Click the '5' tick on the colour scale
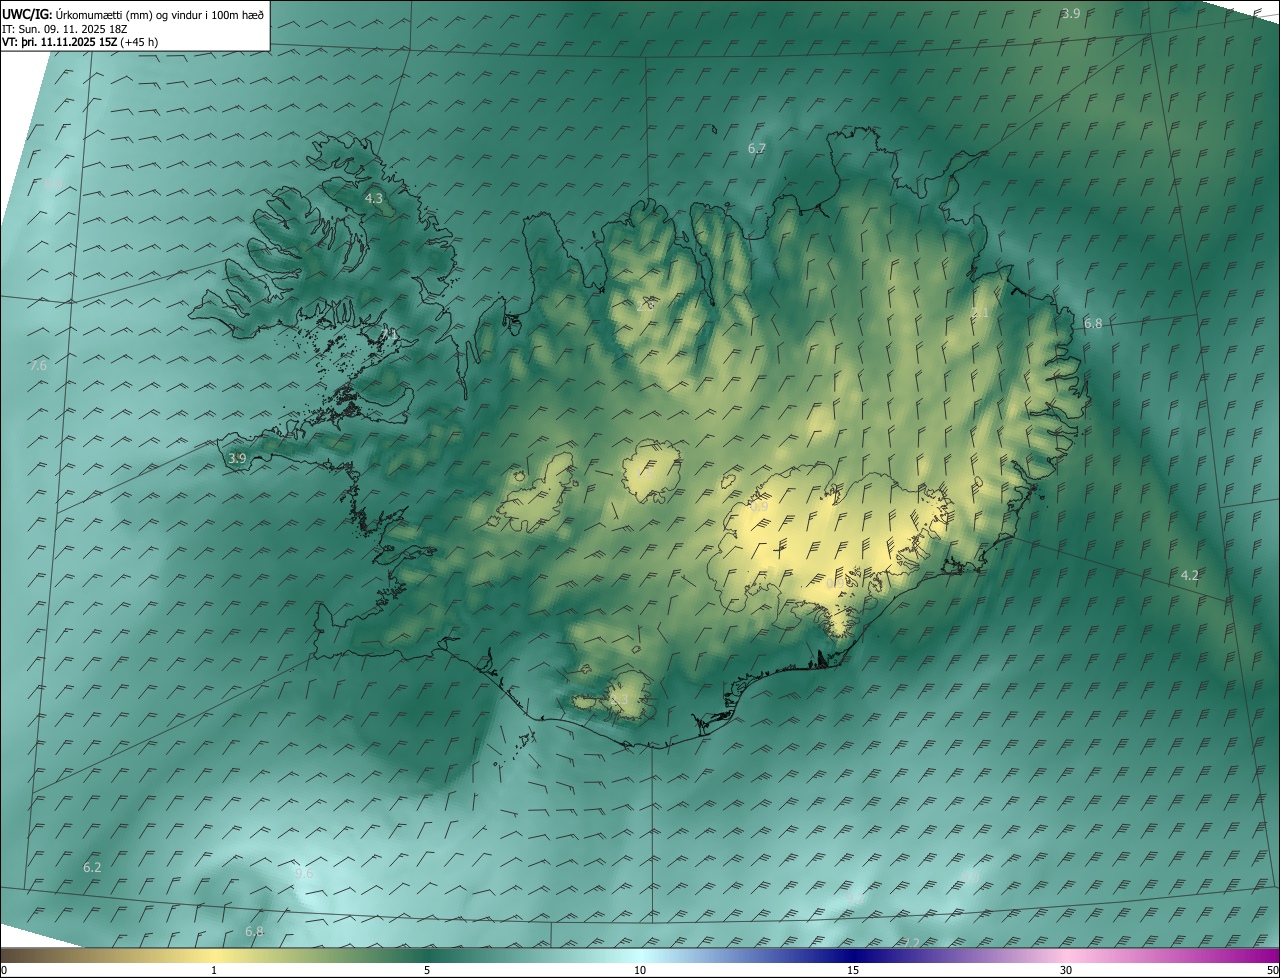The width and height of the screenshot is (1280, 978). [427, 970]
